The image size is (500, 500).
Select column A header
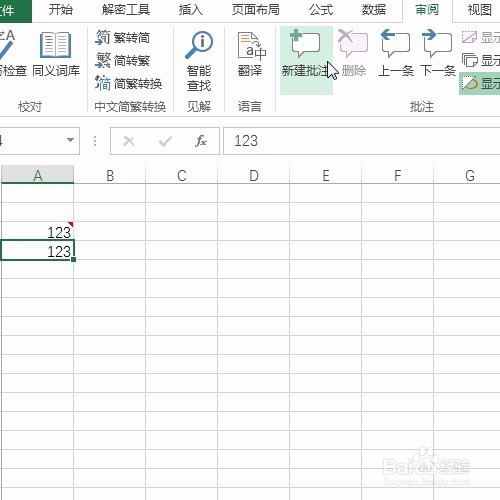37,175
